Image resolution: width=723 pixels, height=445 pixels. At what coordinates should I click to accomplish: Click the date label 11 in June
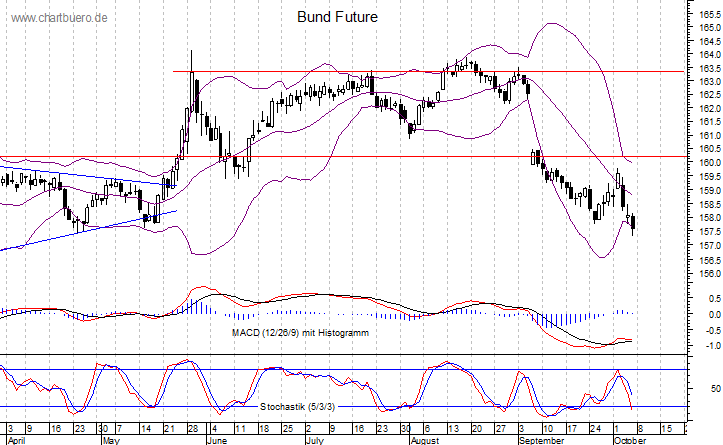[240, 429]
